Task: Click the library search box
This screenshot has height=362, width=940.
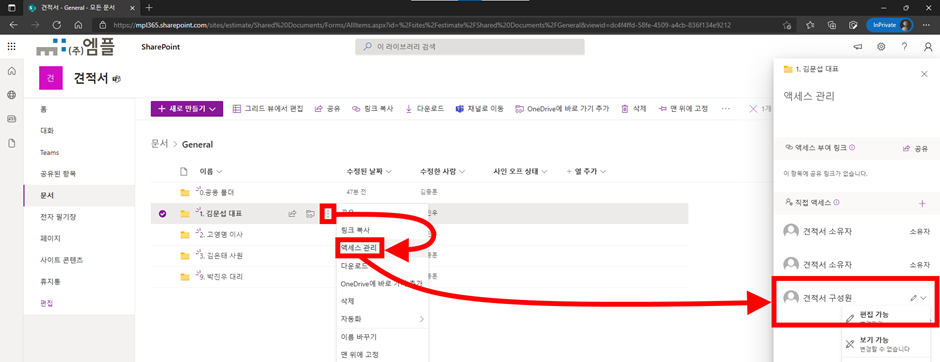Action: pos(469,47)
